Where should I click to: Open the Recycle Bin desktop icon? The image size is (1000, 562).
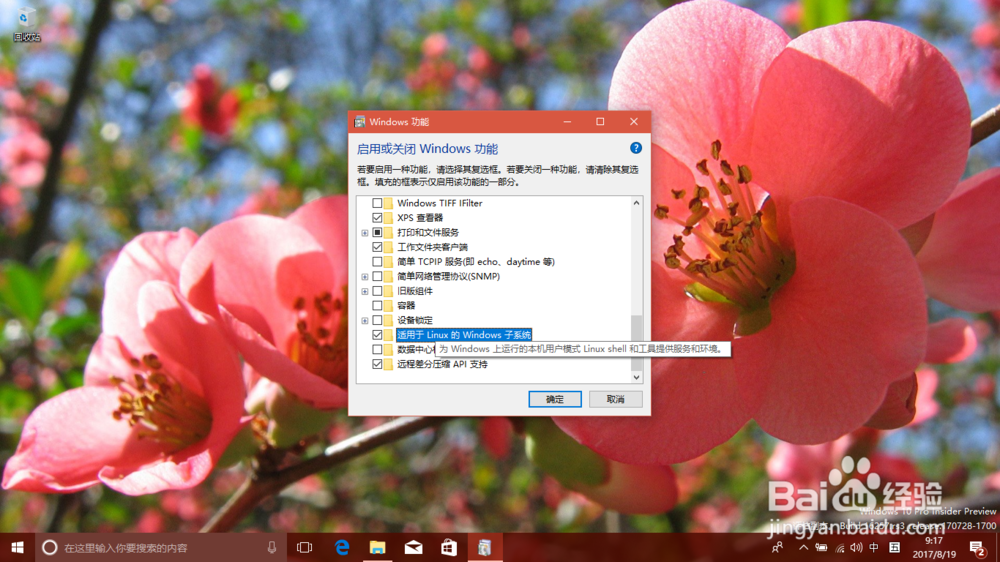pyautogui.click(x=26, y=26)
